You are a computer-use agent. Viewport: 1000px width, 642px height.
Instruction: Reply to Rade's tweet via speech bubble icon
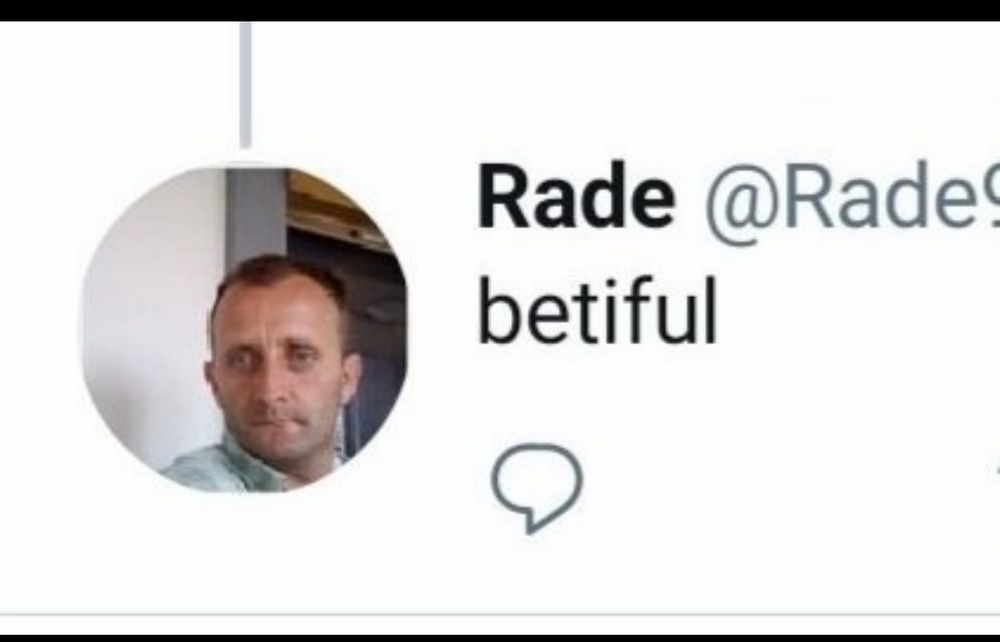(536, 488)
